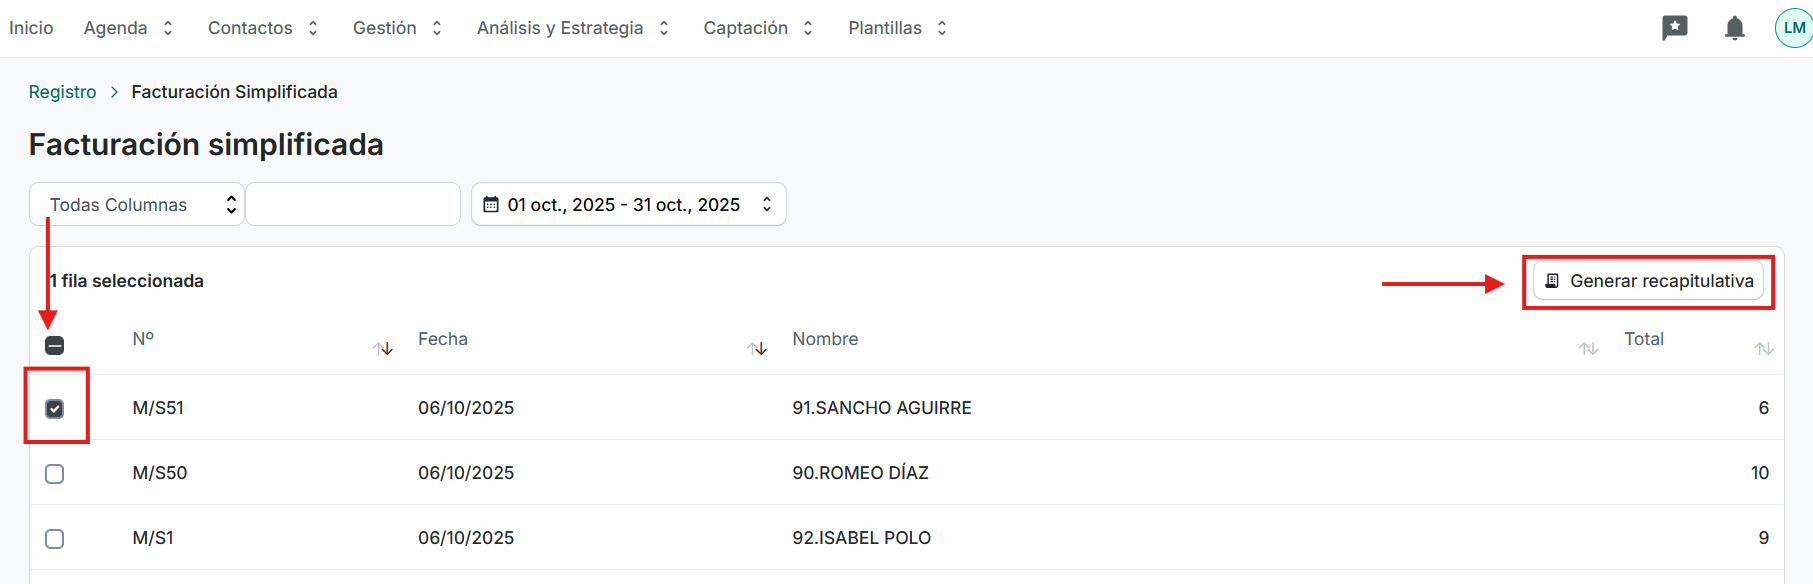Sort by Nombre column arrows icon
Viewport: 1813px width, 584px height.
(x=1588, y=348)
